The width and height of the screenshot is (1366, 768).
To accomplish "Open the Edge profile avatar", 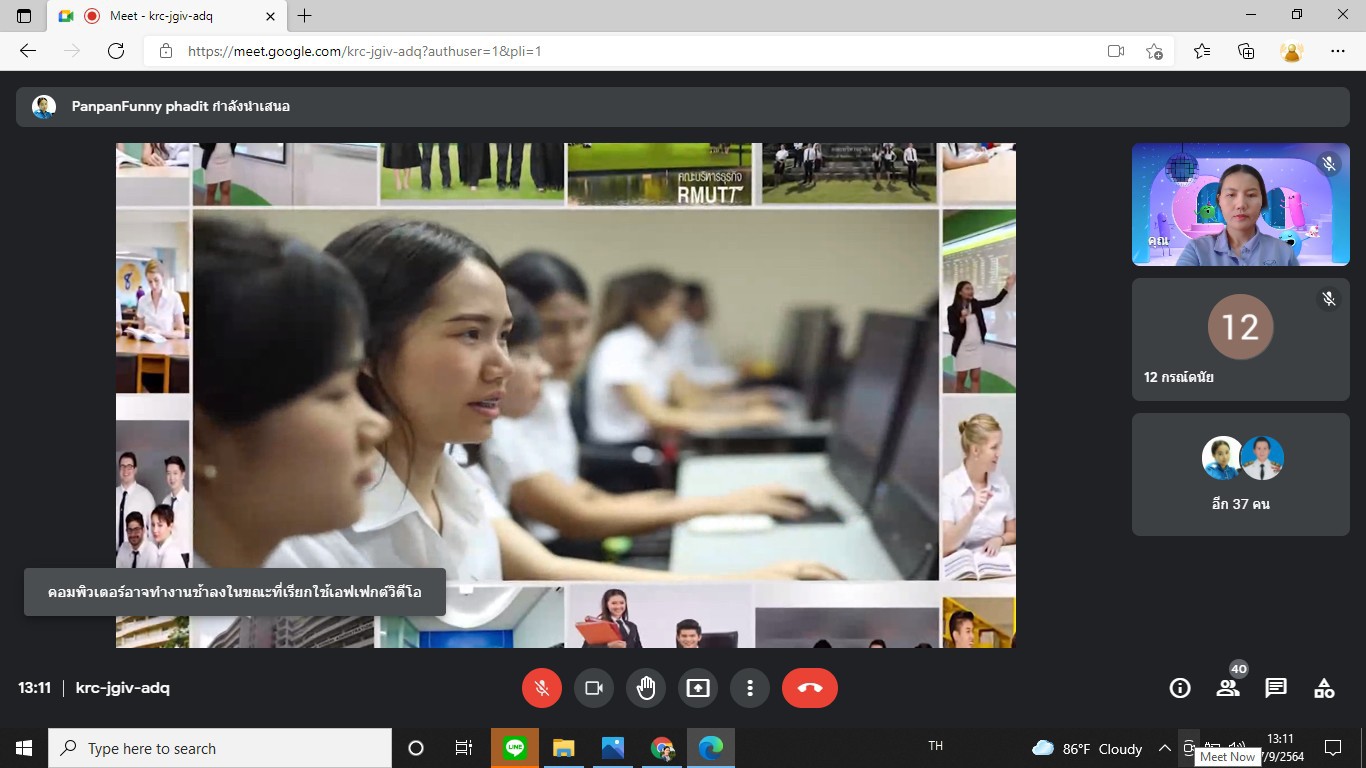I will point(1292,51).
